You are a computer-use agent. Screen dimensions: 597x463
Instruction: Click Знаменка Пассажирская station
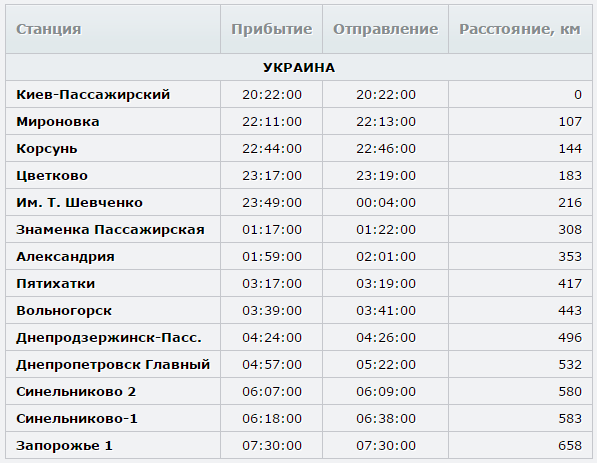(110, 230)
